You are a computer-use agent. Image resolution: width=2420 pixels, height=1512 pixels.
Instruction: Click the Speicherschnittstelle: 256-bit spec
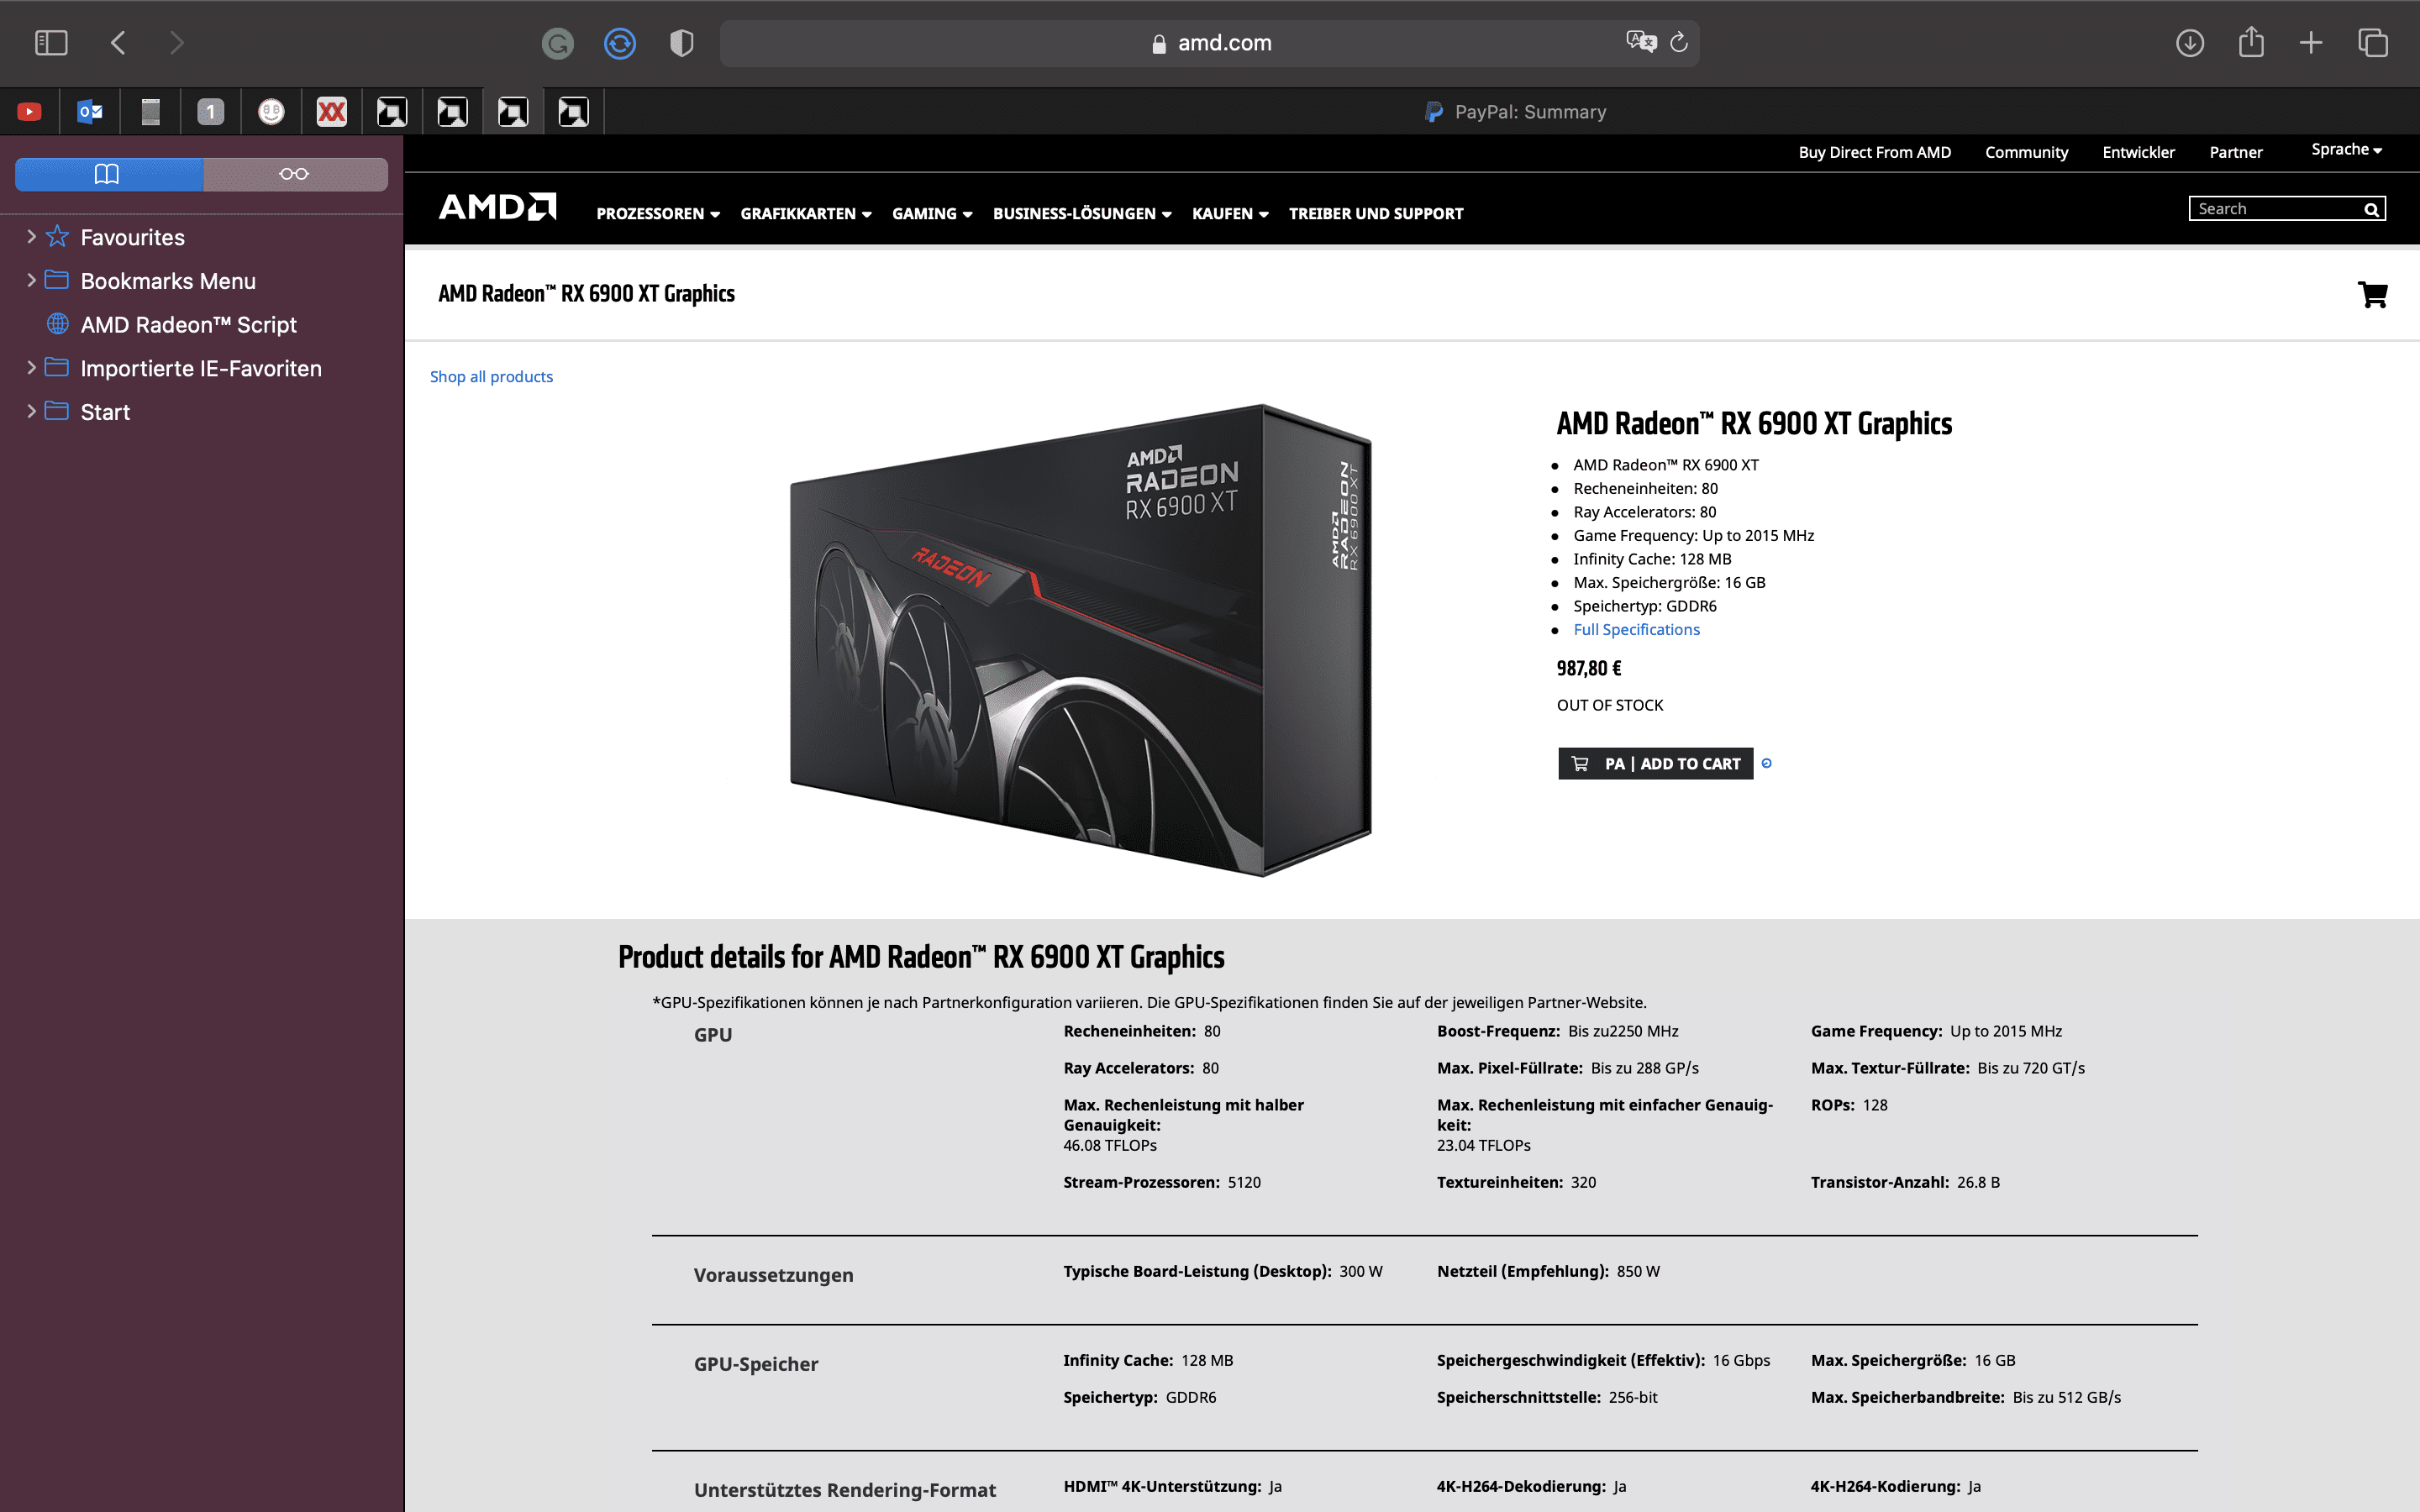1547,1397
